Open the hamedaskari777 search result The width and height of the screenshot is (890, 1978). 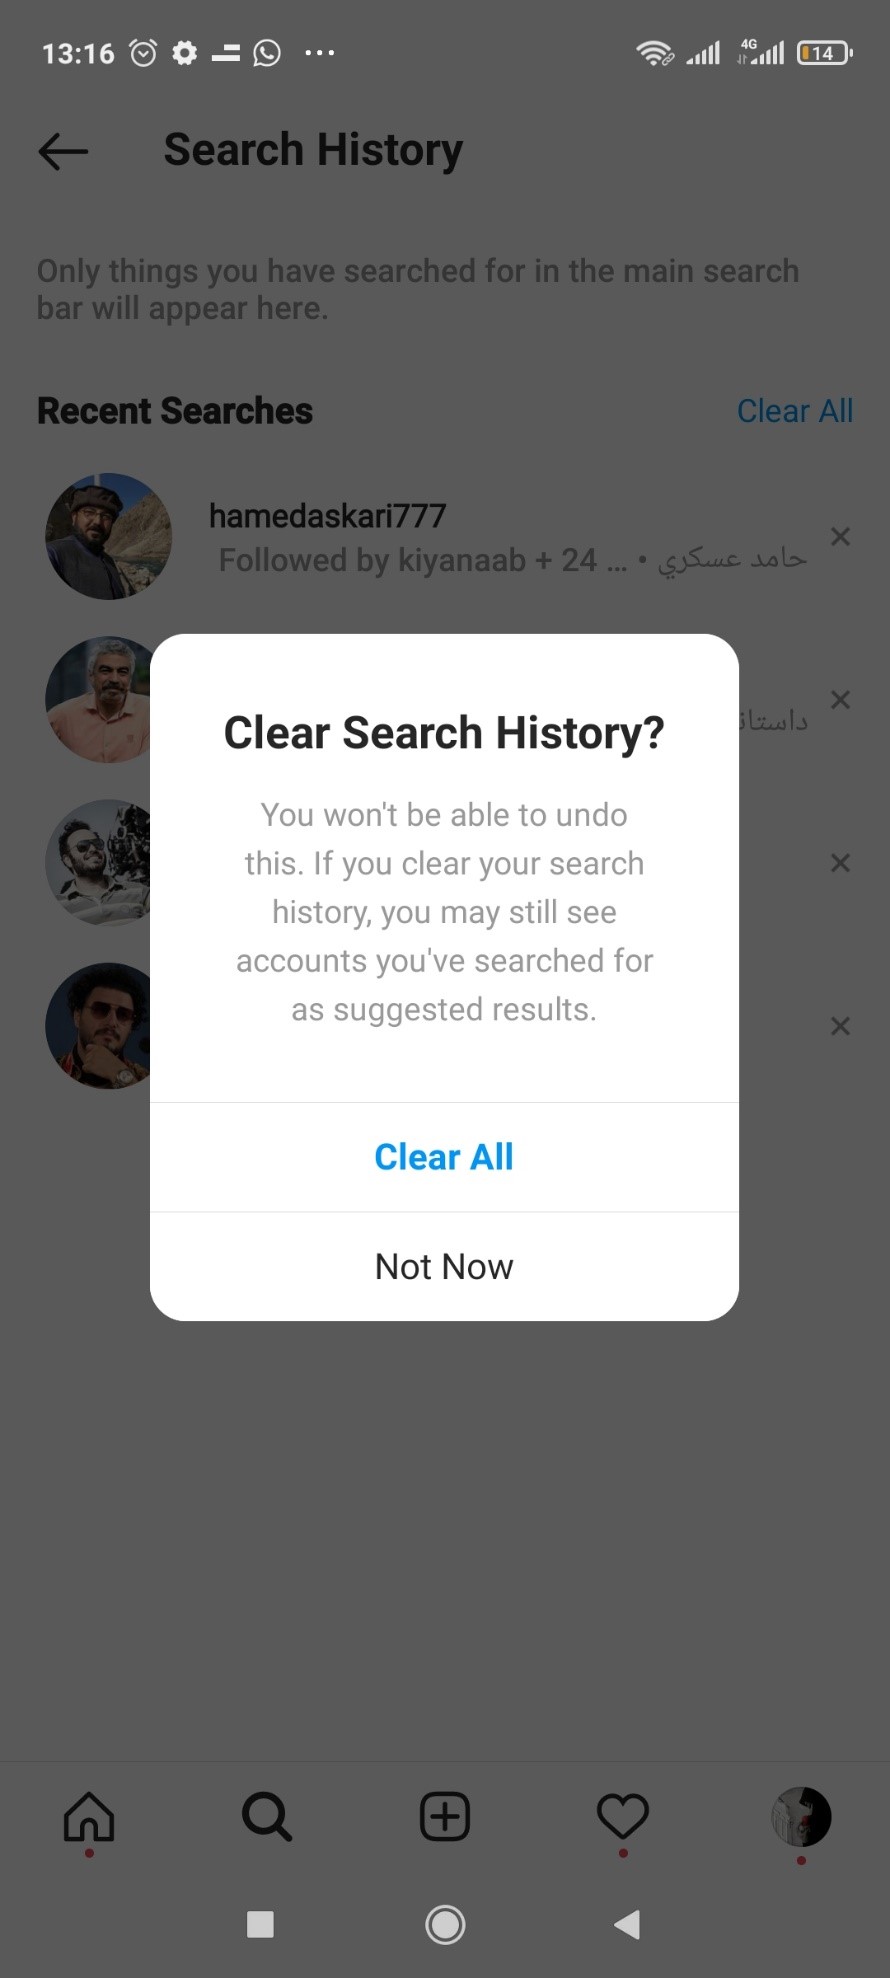(445, 537)
